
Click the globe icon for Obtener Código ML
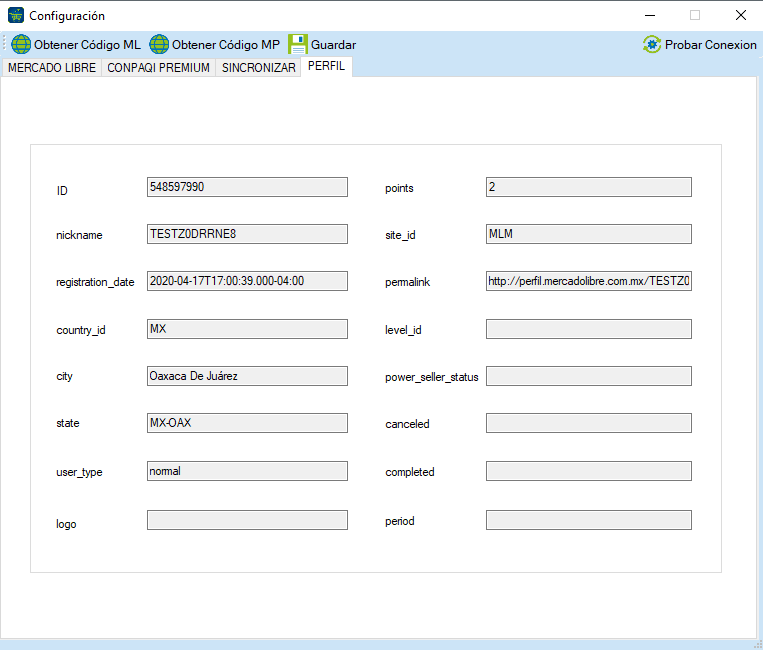click(x=21, y=44)
